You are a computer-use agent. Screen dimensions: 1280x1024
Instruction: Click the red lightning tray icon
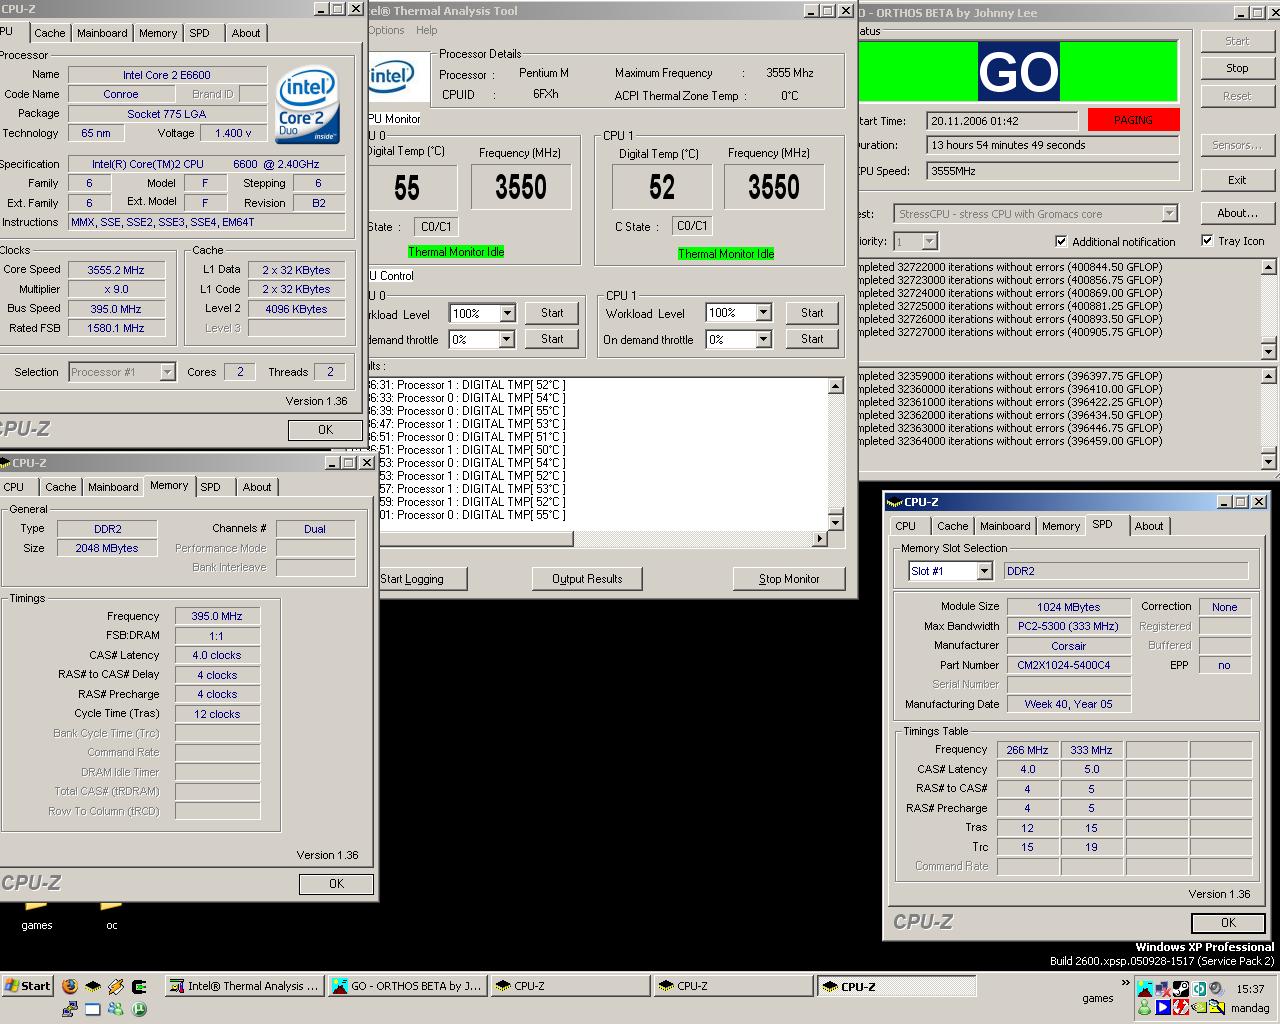(x=1181, y=1007)
